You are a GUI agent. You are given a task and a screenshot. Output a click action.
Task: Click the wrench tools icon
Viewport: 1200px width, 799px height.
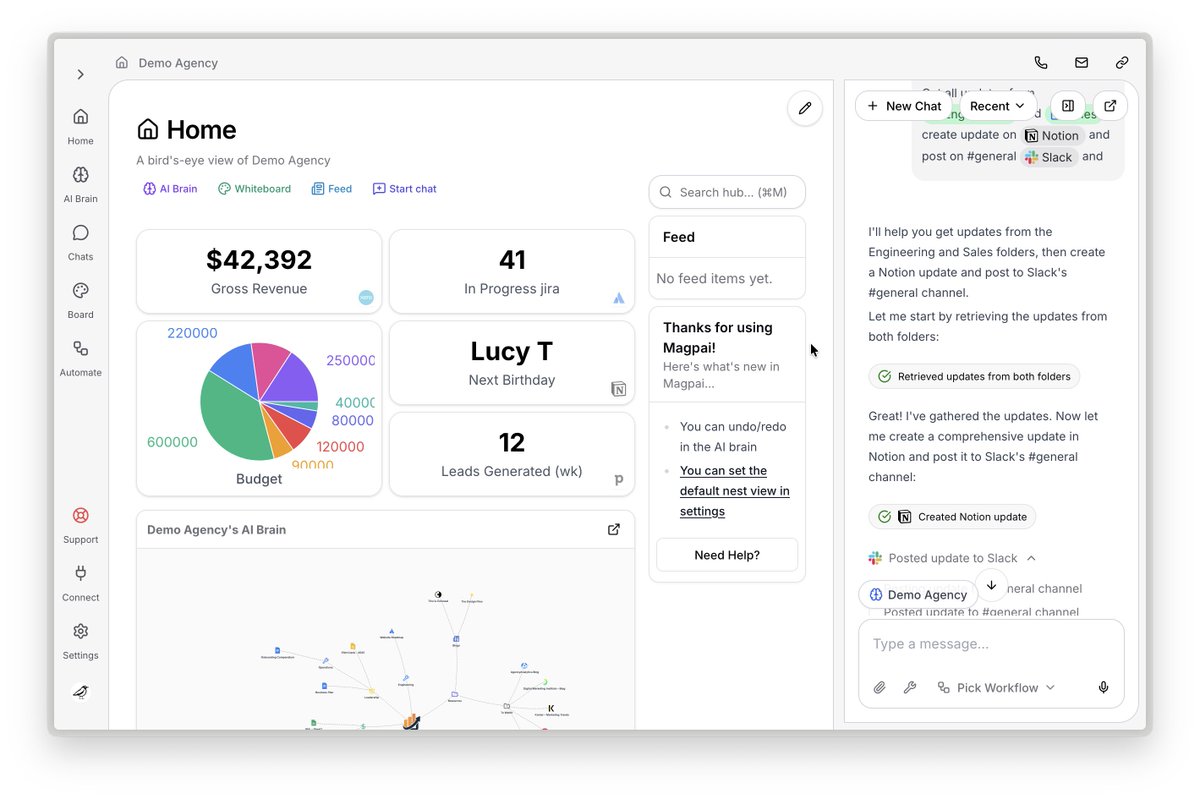click(910, 688)
